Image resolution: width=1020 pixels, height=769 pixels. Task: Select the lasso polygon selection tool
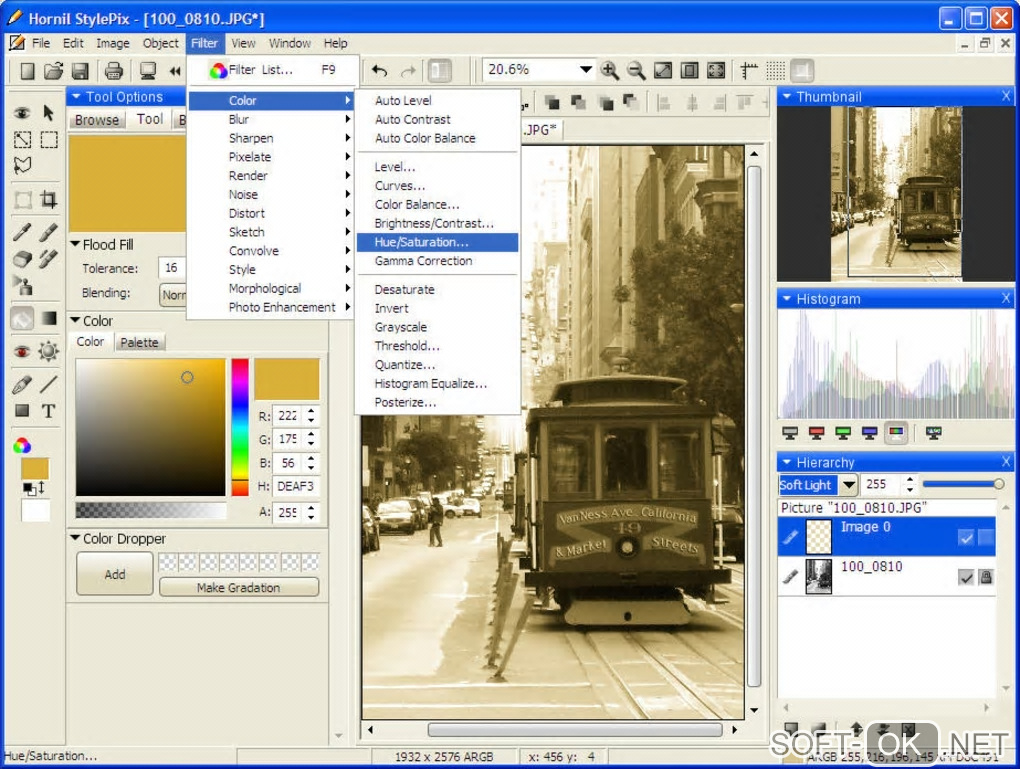pos(22,165)
